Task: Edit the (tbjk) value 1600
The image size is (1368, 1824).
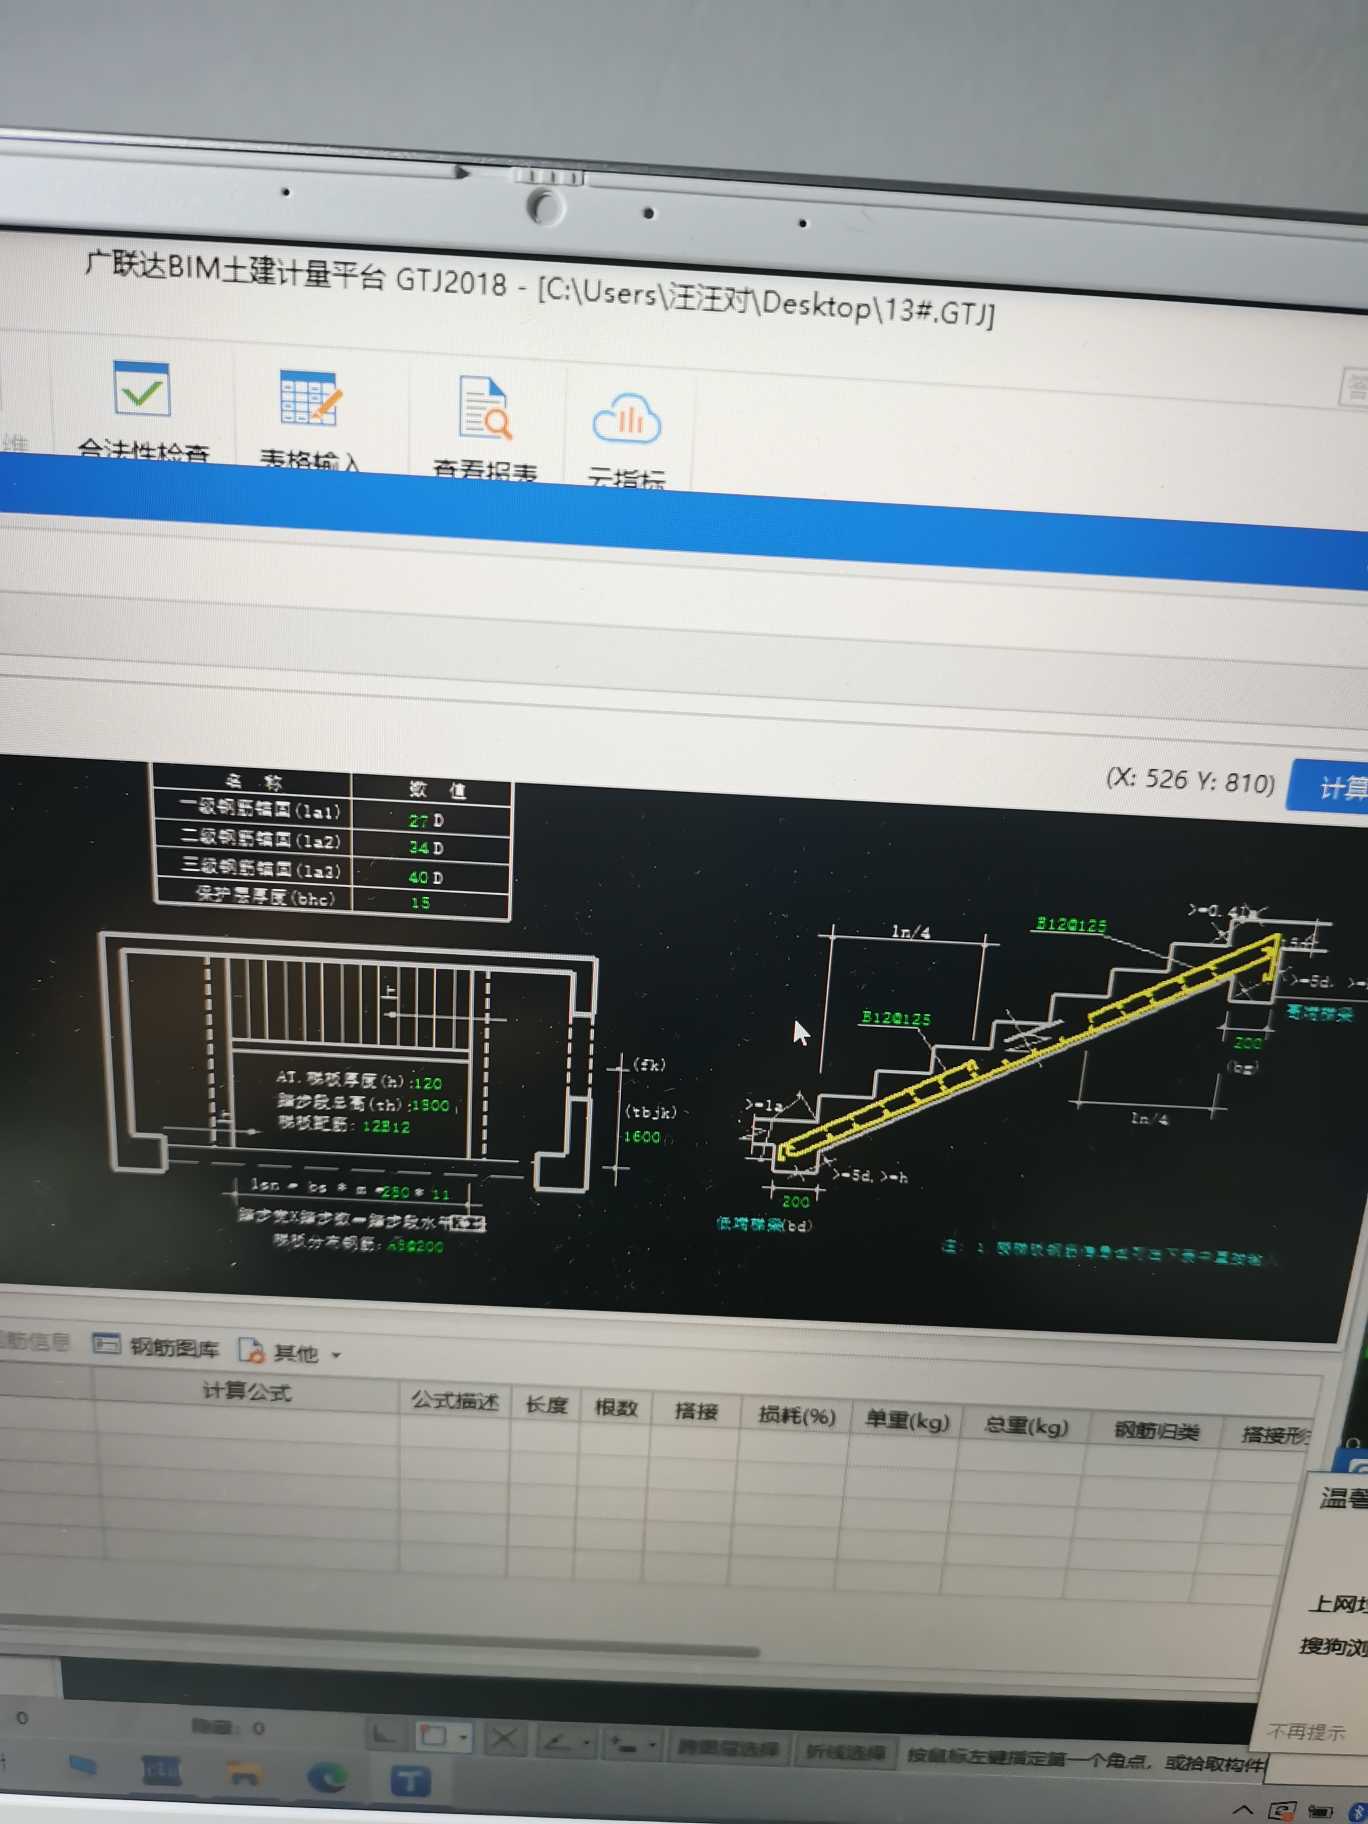Action: (642, 1137)
